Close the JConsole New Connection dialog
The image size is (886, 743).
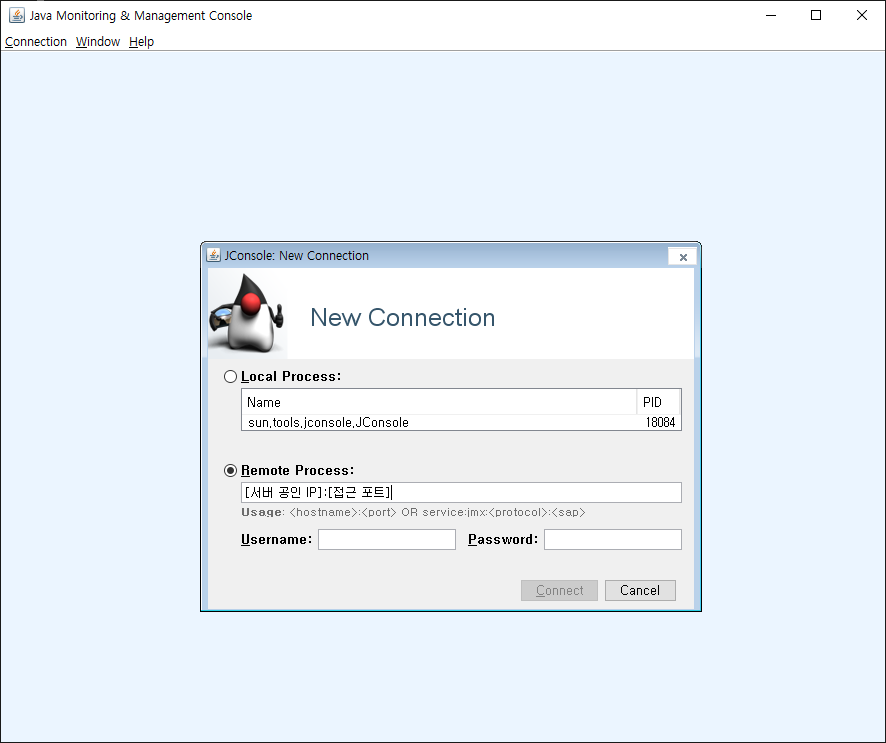[x=683, y=257]
